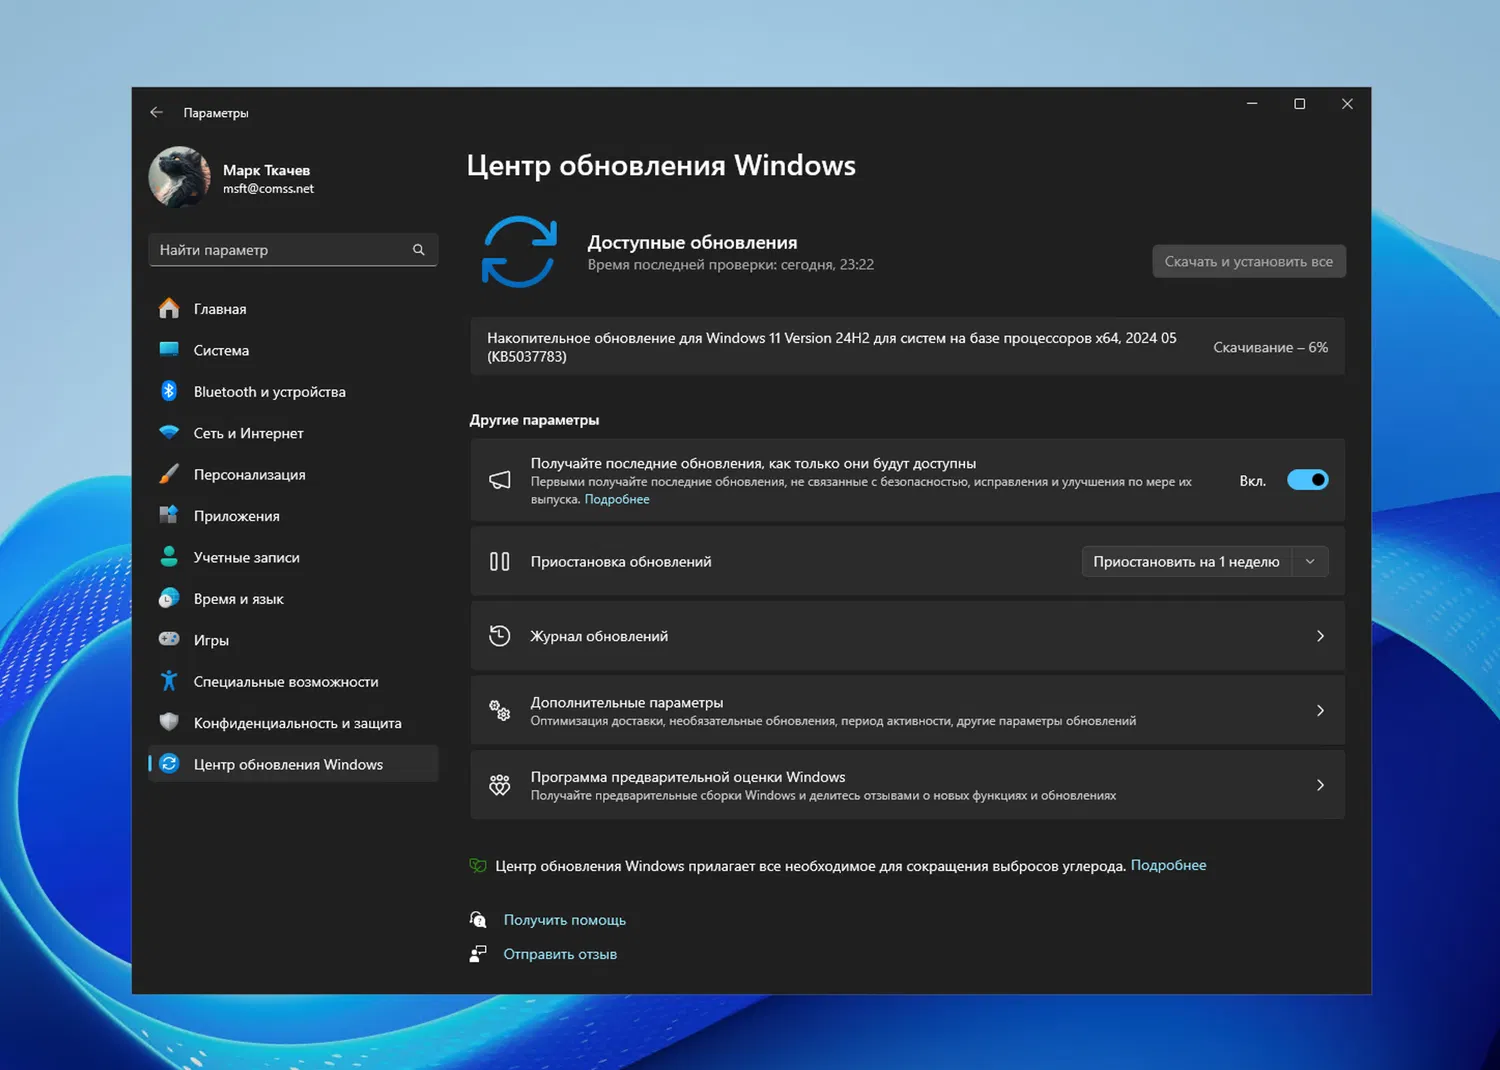Click the history icon beside Журнал обновлений
Viewport: 1500px width, 1070px height.
pyautogui.click(x=500, y=636)
